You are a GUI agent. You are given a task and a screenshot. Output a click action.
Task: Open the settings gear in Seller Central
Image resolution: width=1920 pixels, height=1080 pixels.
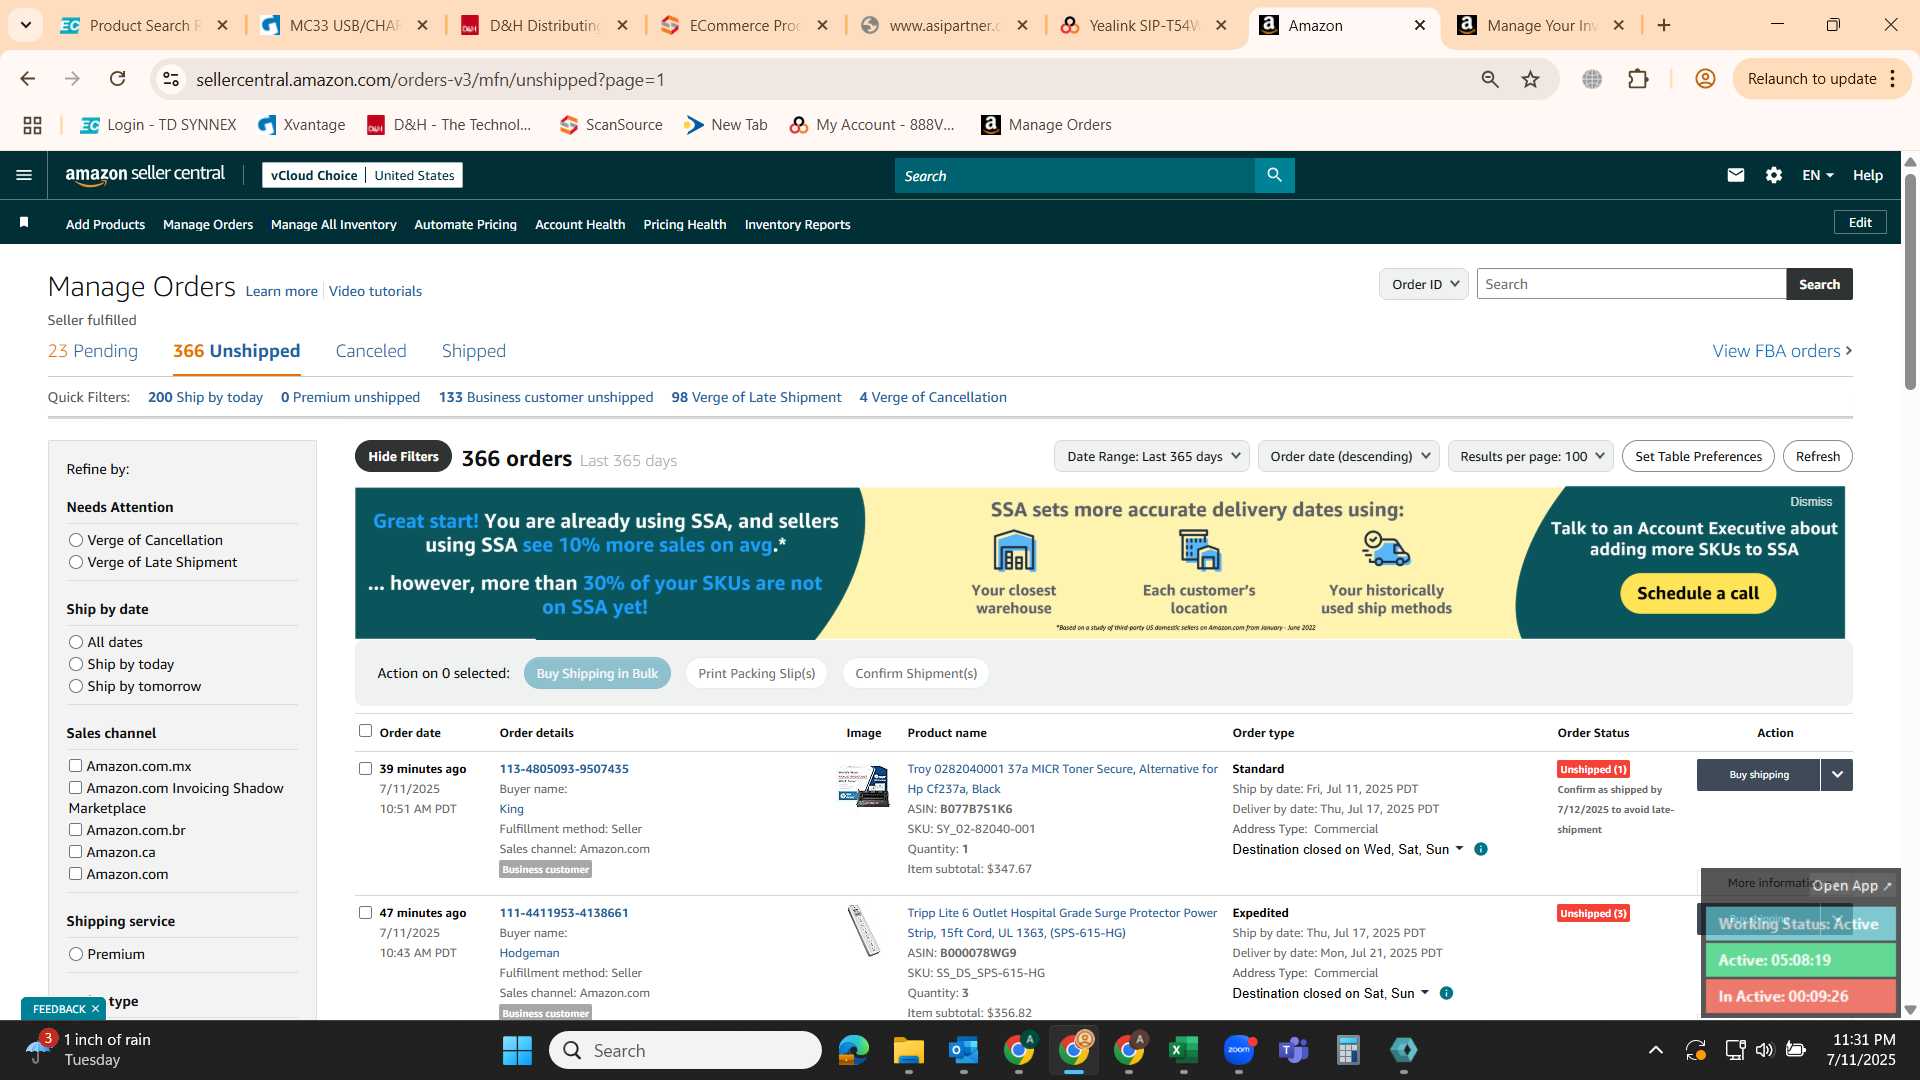pyautogui.click(x=1773, y=175)
